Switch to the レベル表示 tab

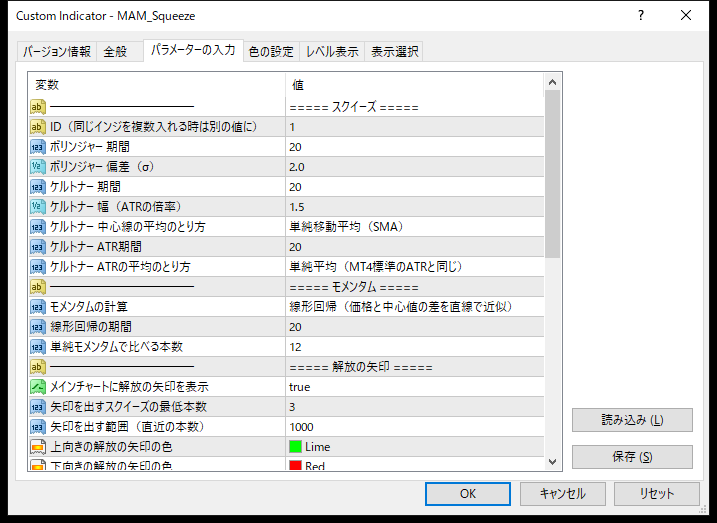click(x=332, y=52)
